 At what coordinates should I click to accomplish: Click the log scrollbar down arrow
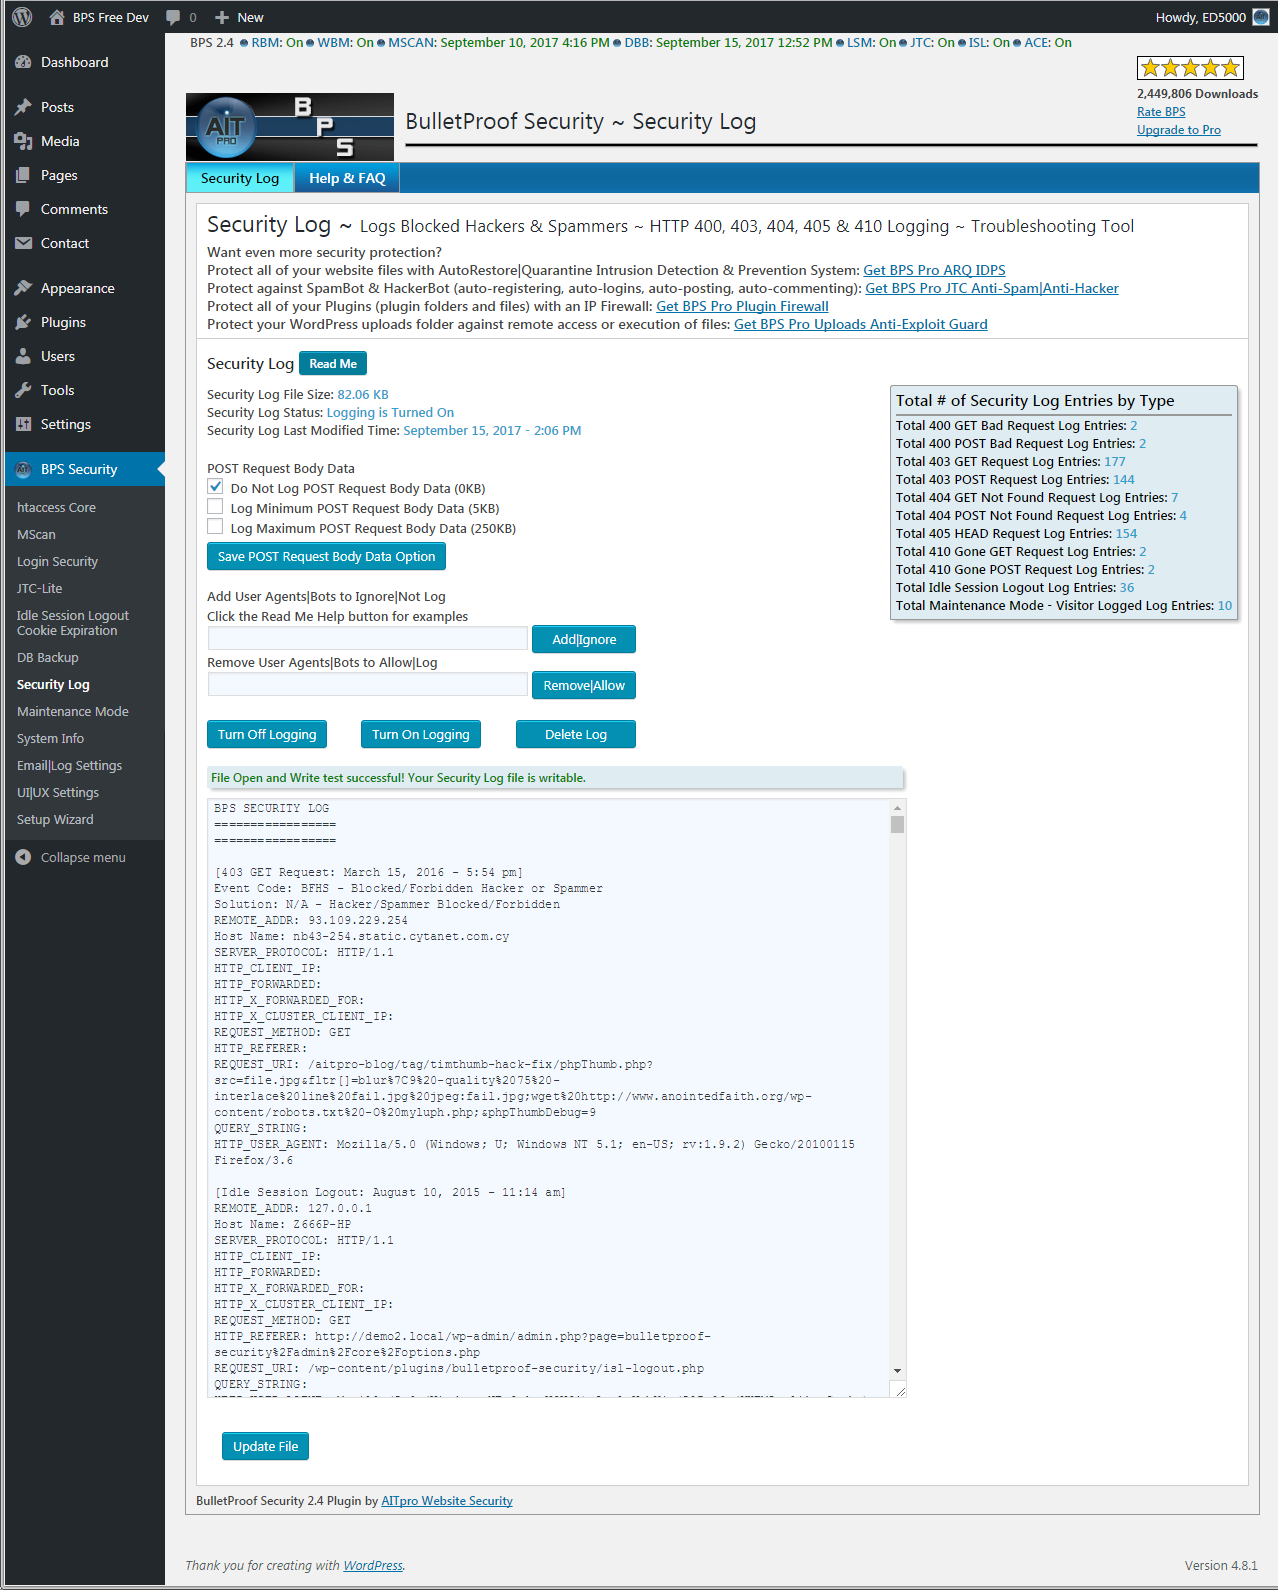tap(898, 1371)
